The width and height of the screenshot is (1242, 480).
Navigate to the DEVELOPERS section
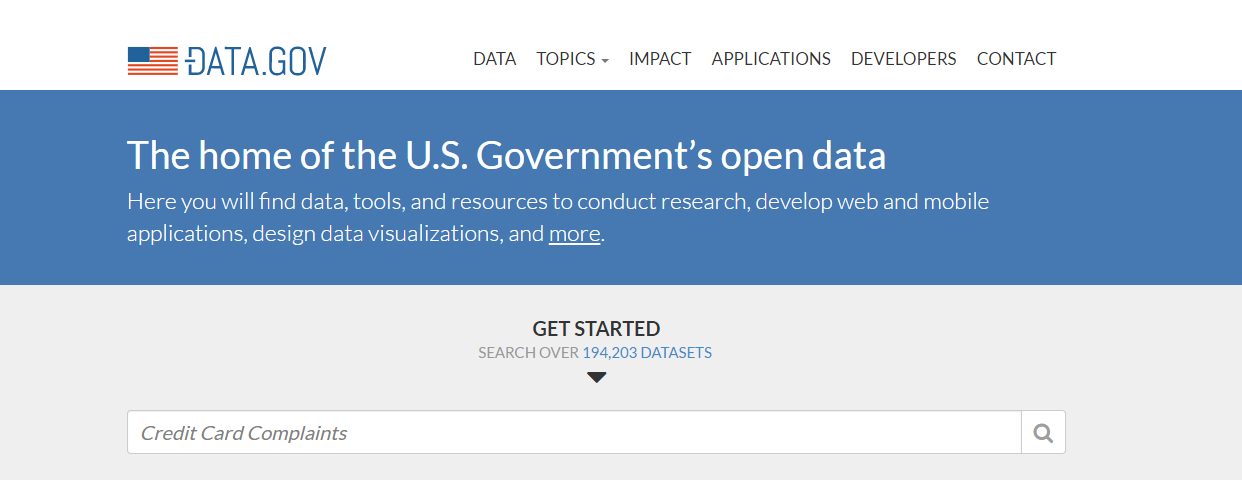point(903,59)
